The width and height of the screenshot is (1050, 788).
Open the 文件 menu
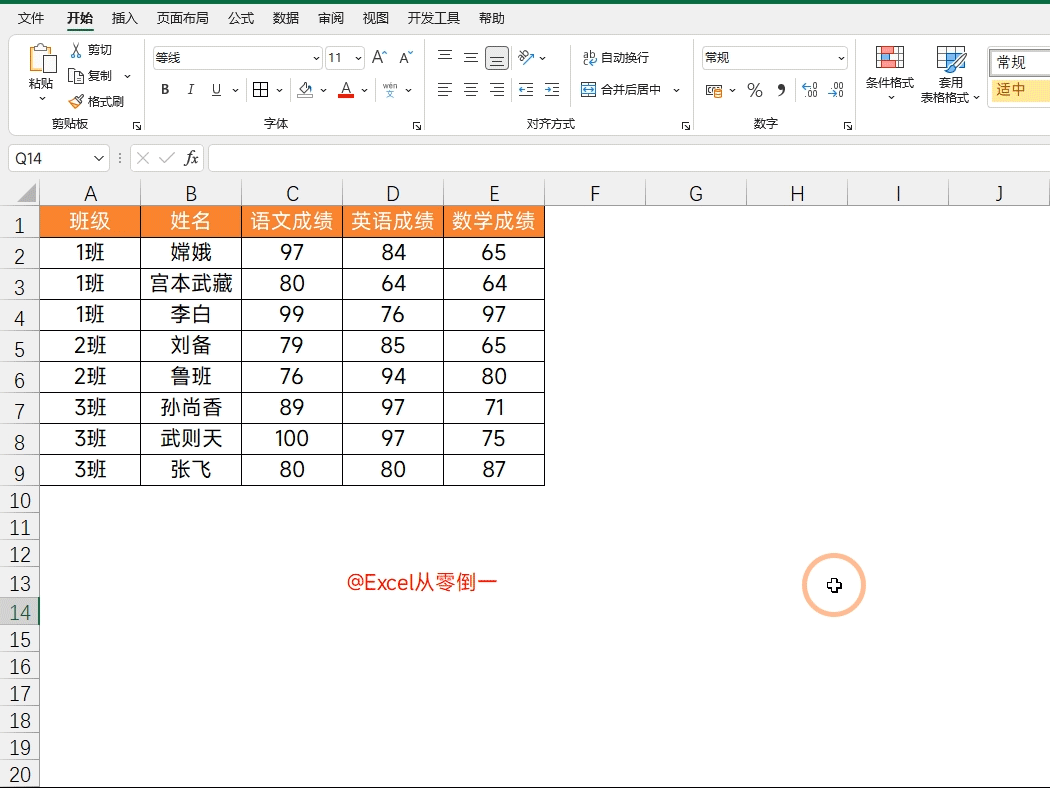pyautogui.click(x=31, y=18)
